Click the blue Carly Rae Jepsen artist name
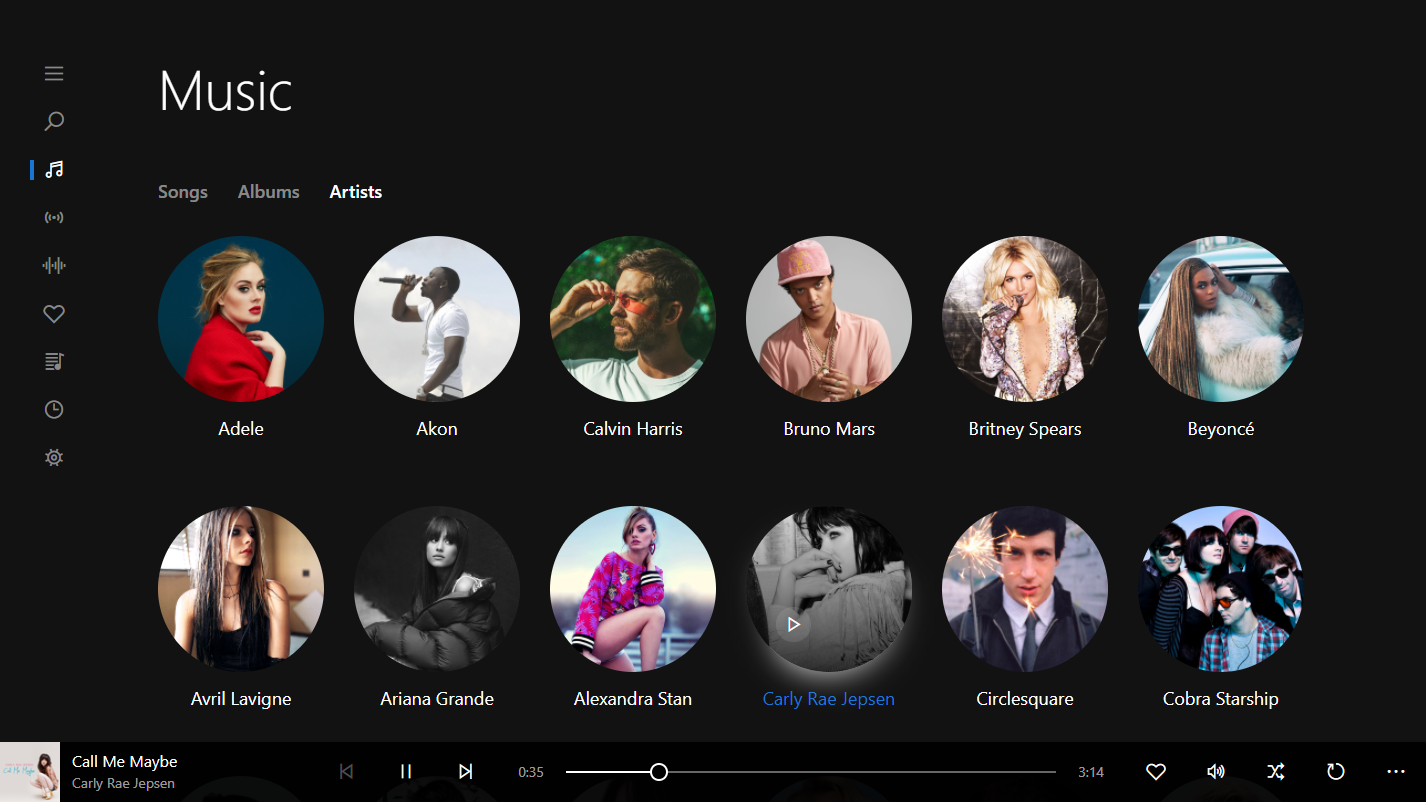Image resolution: width=1426 pixels, height=802 pixels. pos(829,699)
